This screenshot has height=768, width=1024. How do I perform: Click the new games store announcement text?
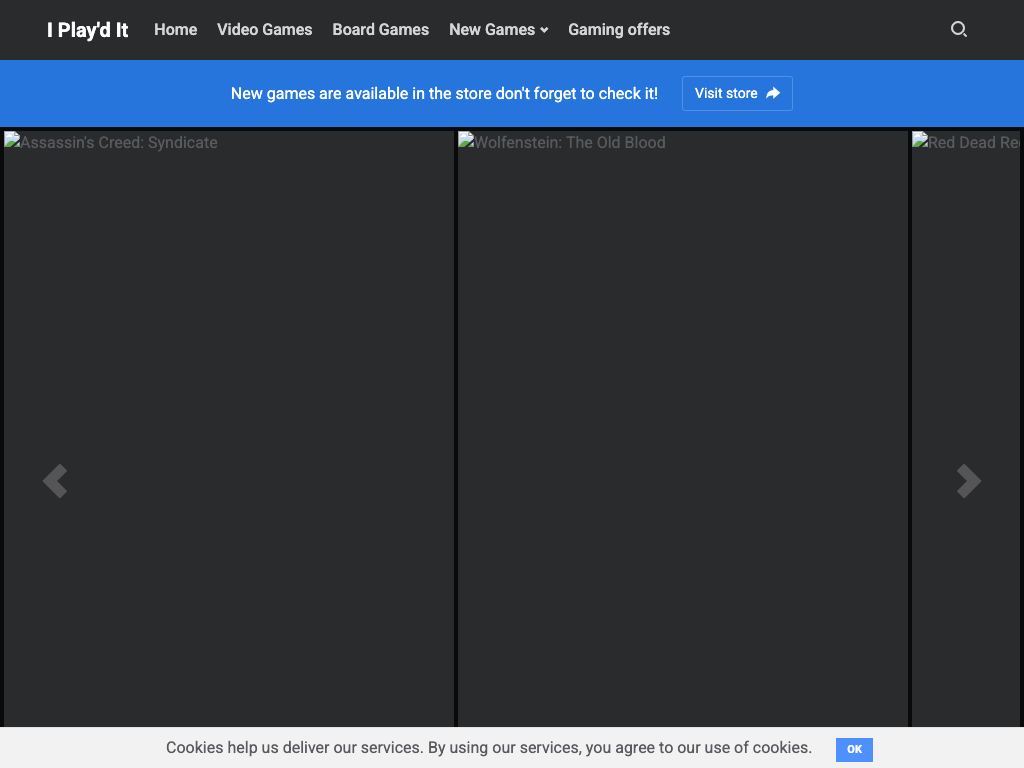pyautogui.click(x=444, y=93)
